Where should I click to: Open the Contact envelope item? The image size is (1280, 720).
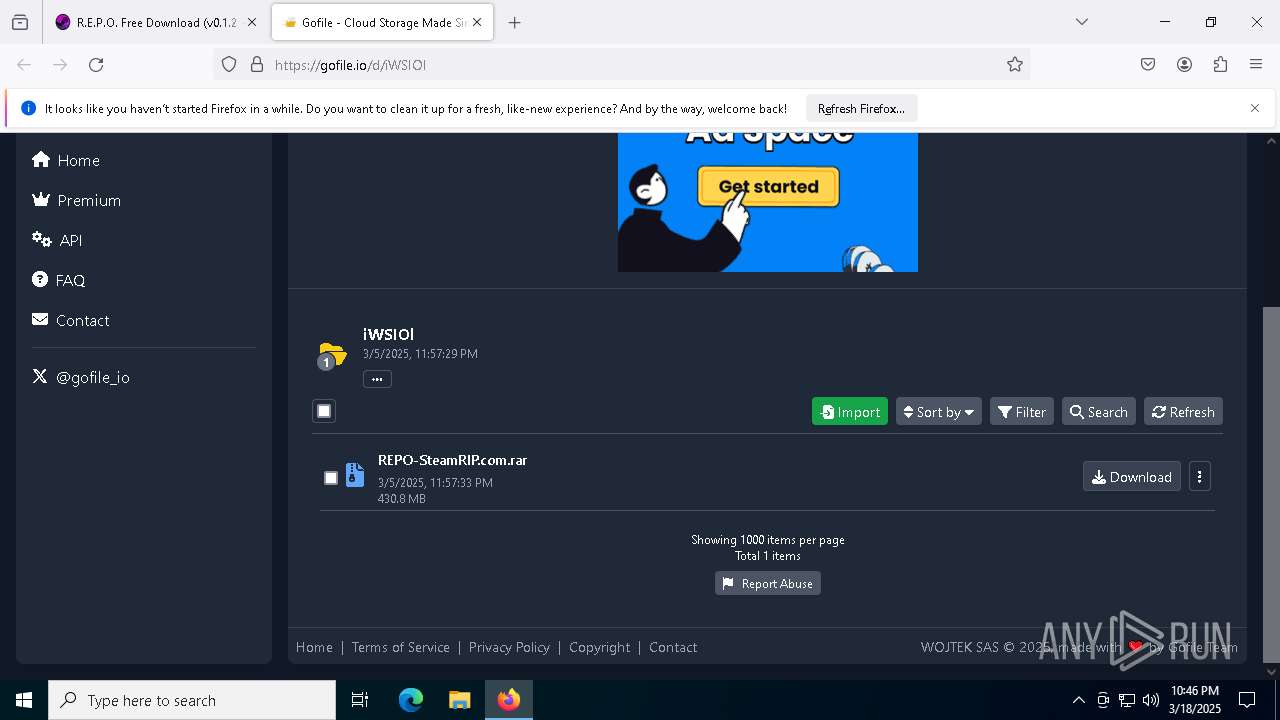pos(70,320)
